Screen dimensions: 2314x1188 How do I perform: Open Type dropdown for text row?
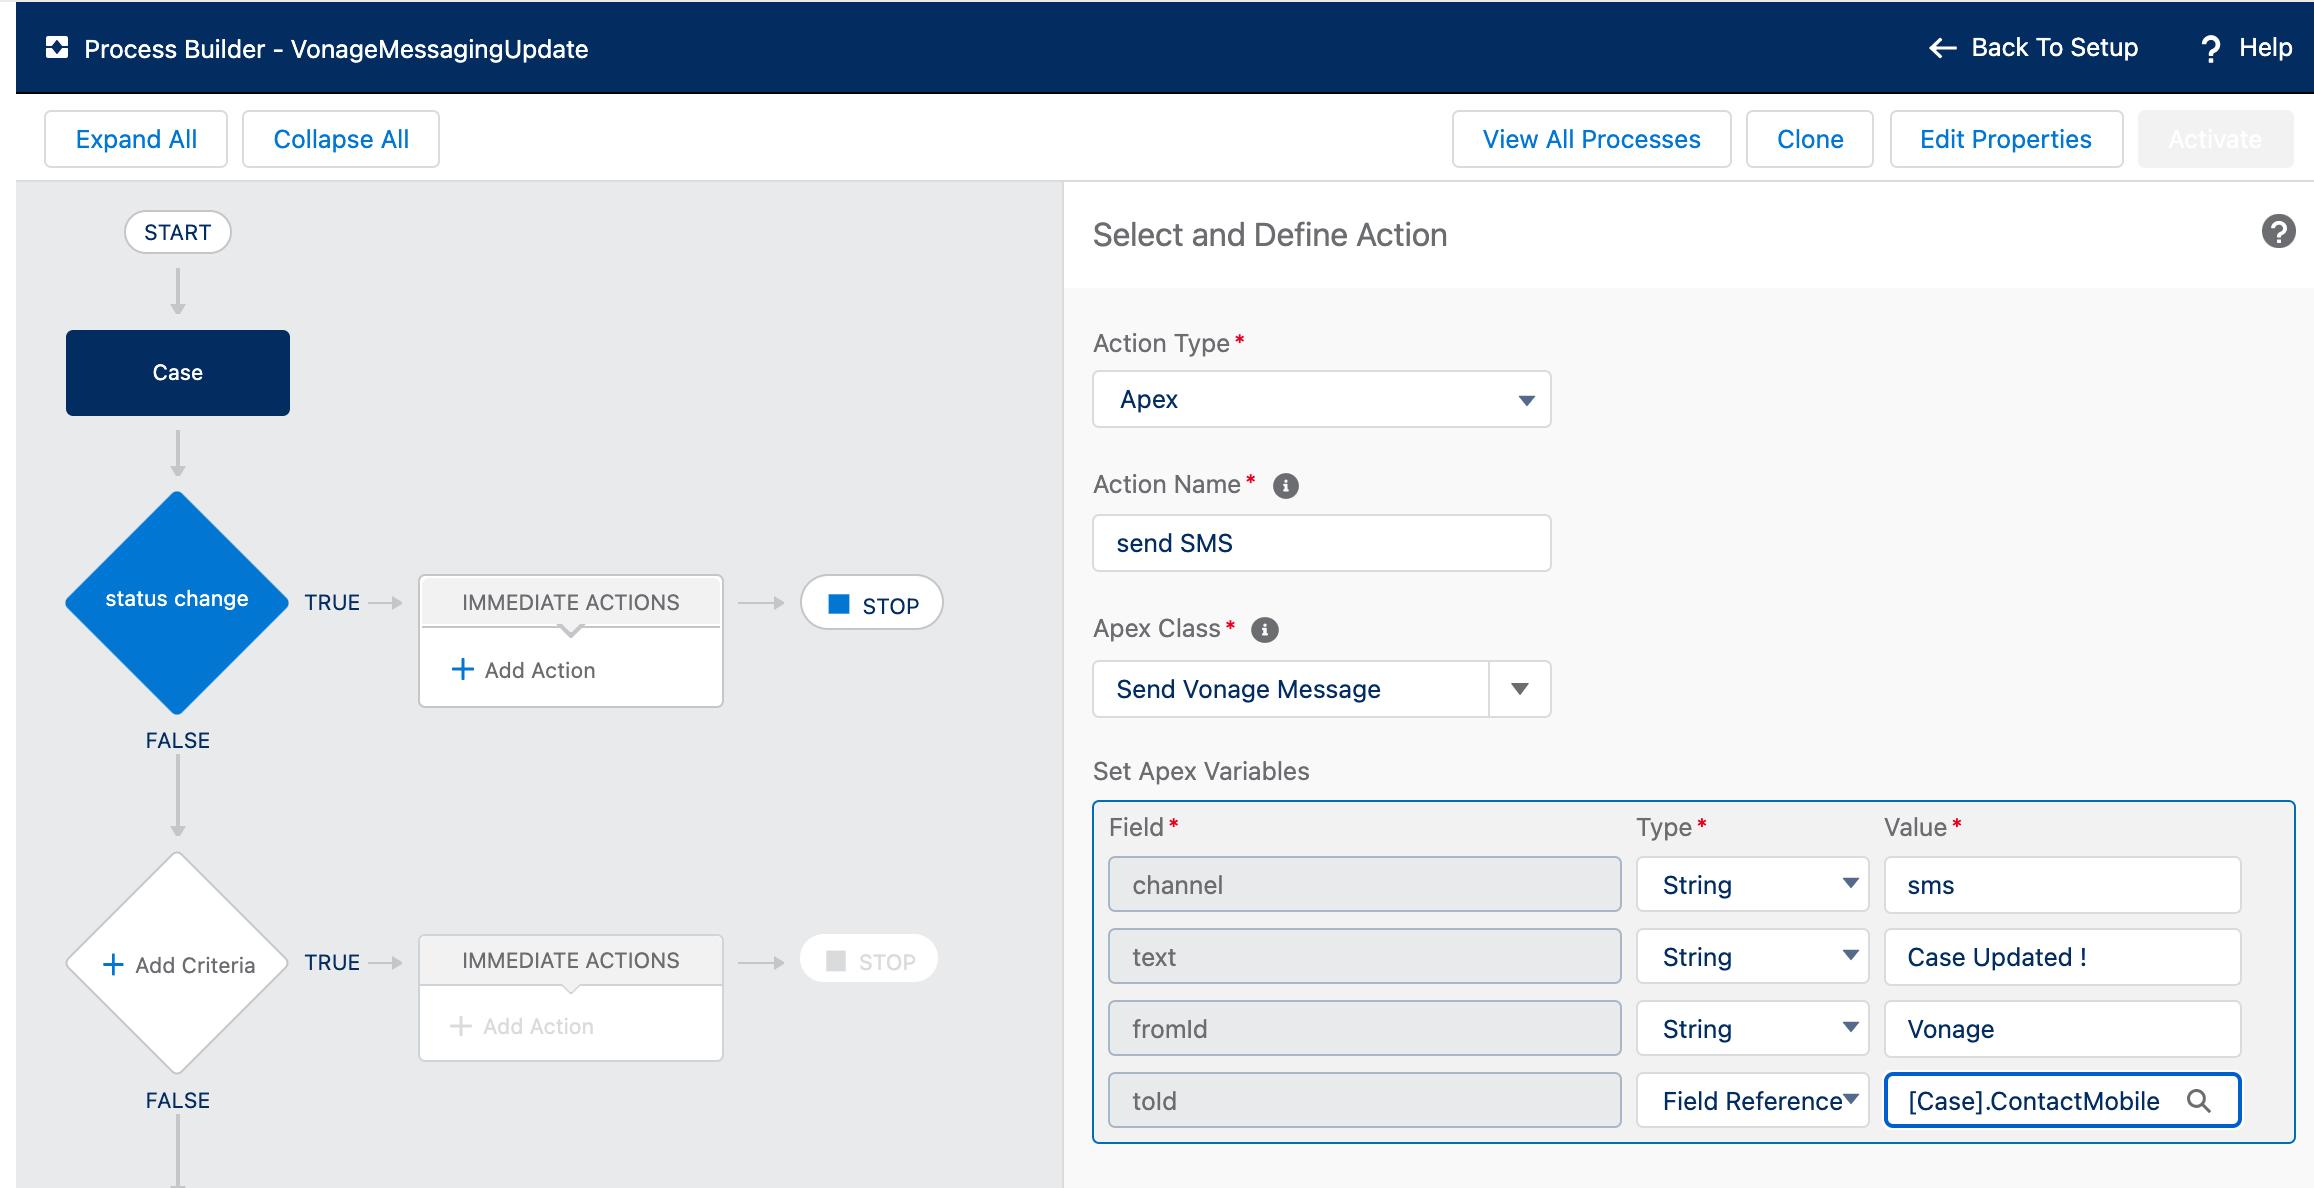point(1752,956)
